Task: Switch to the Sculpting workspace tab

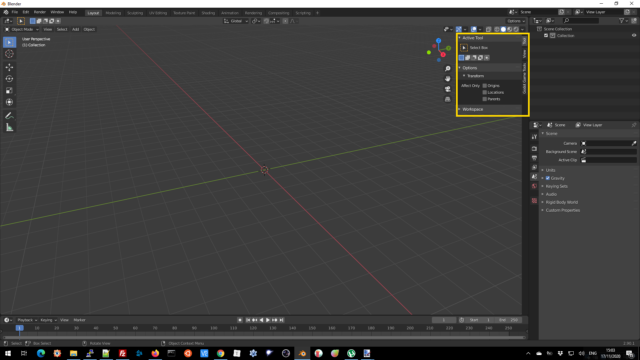Action: [x=135, y=13]
